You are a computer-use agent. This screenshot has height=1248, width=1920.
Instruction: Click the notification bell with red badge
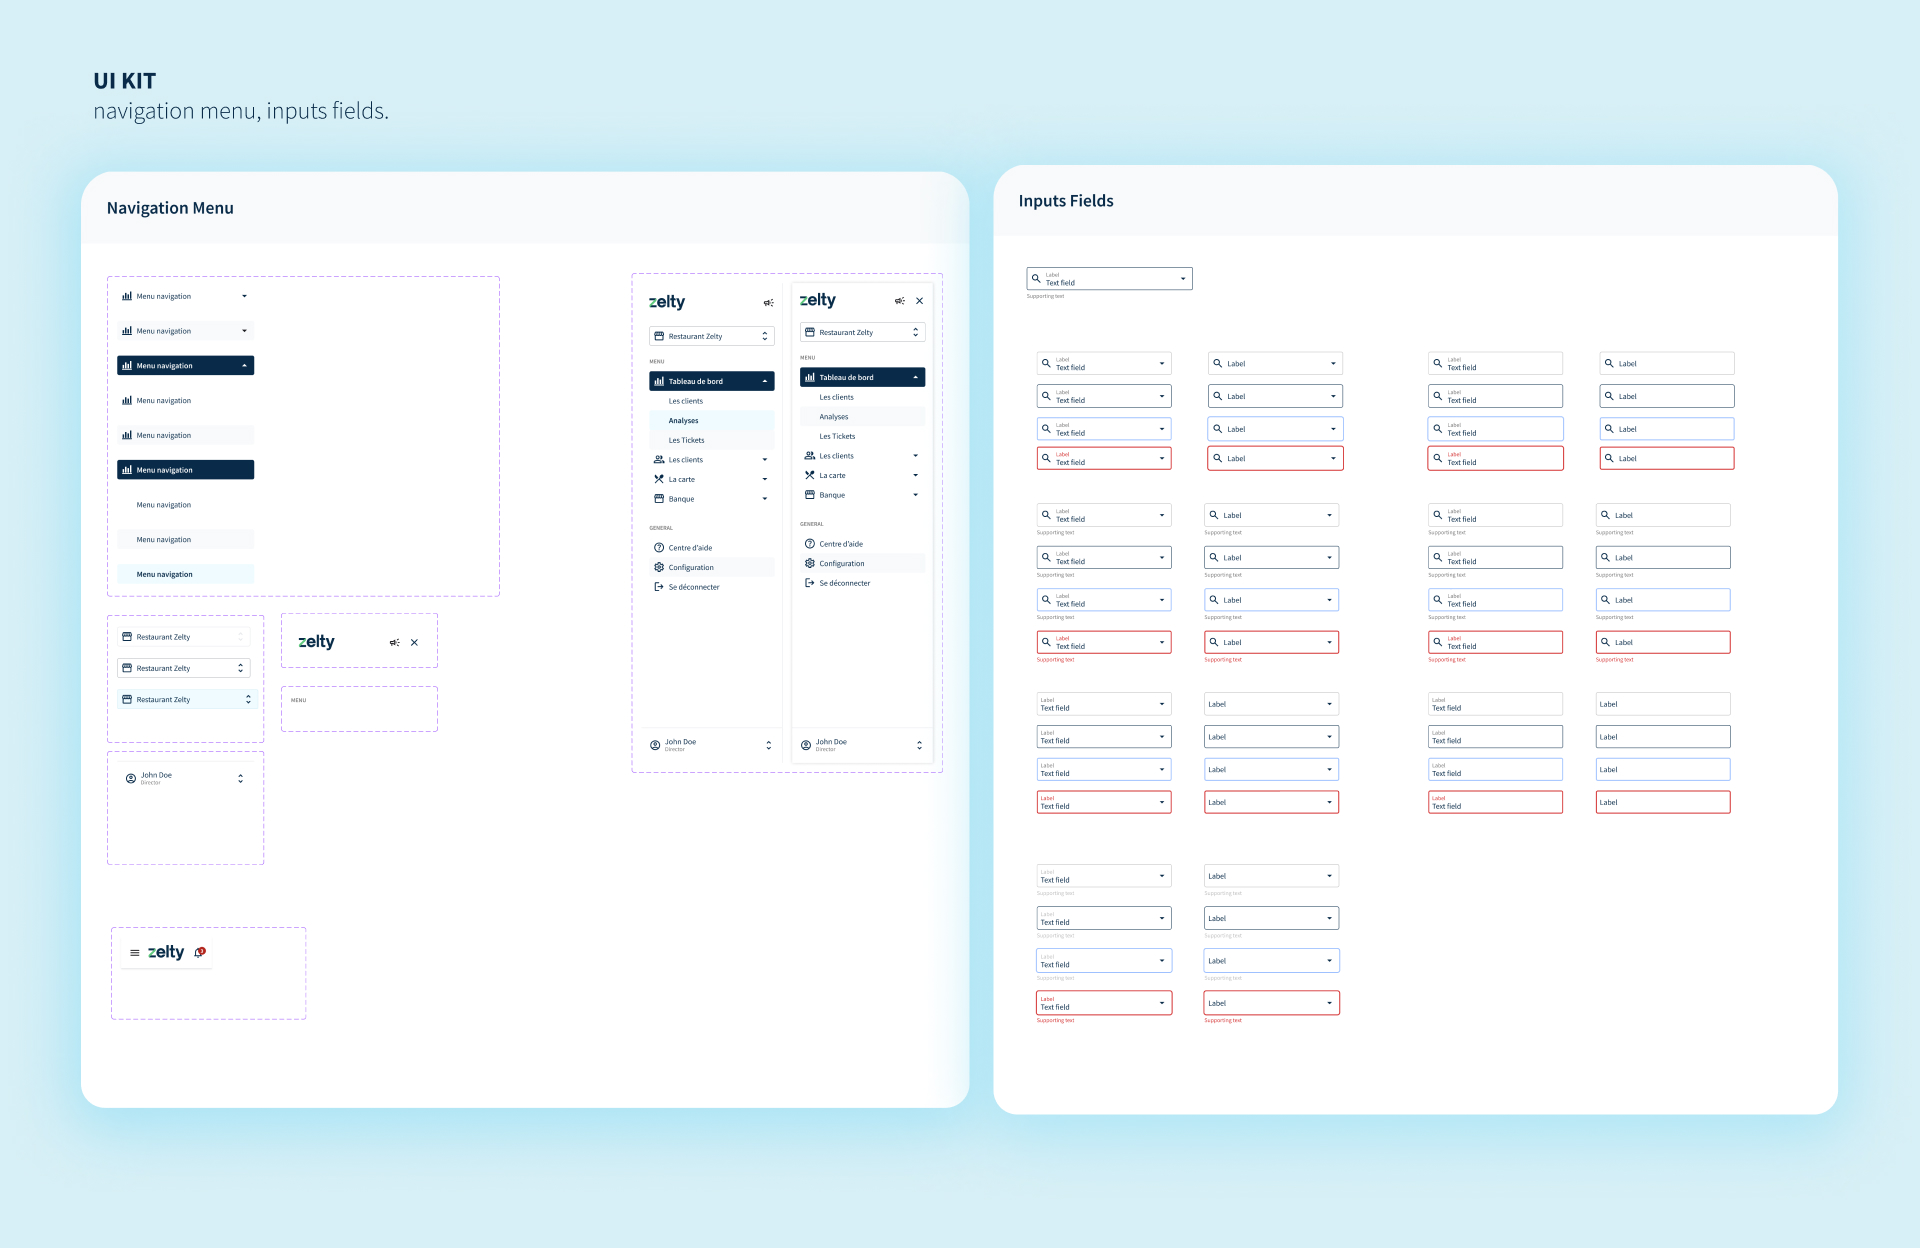pos(200,952)
